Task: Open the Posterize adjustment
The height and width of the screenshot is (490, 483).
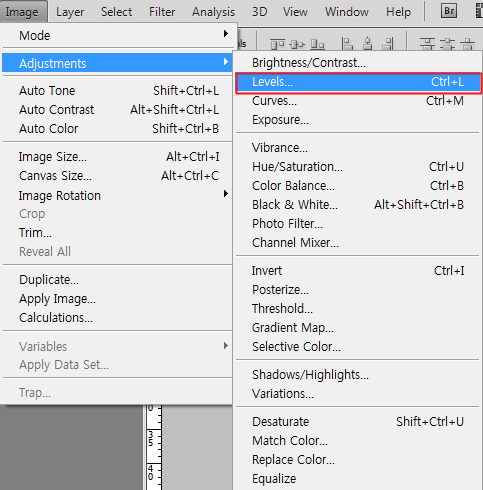Action: pyautogui.click(x=358, y=290)
